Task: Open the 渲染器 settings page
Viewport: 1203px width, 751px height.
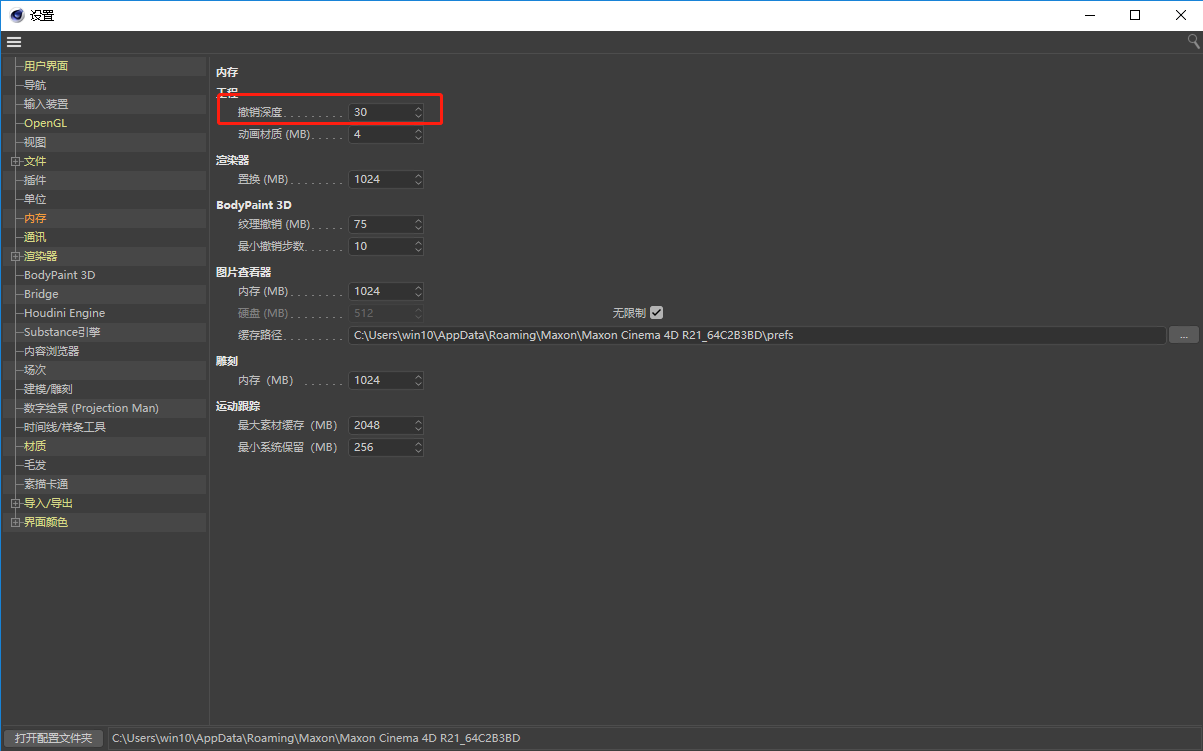Action: 41,256
